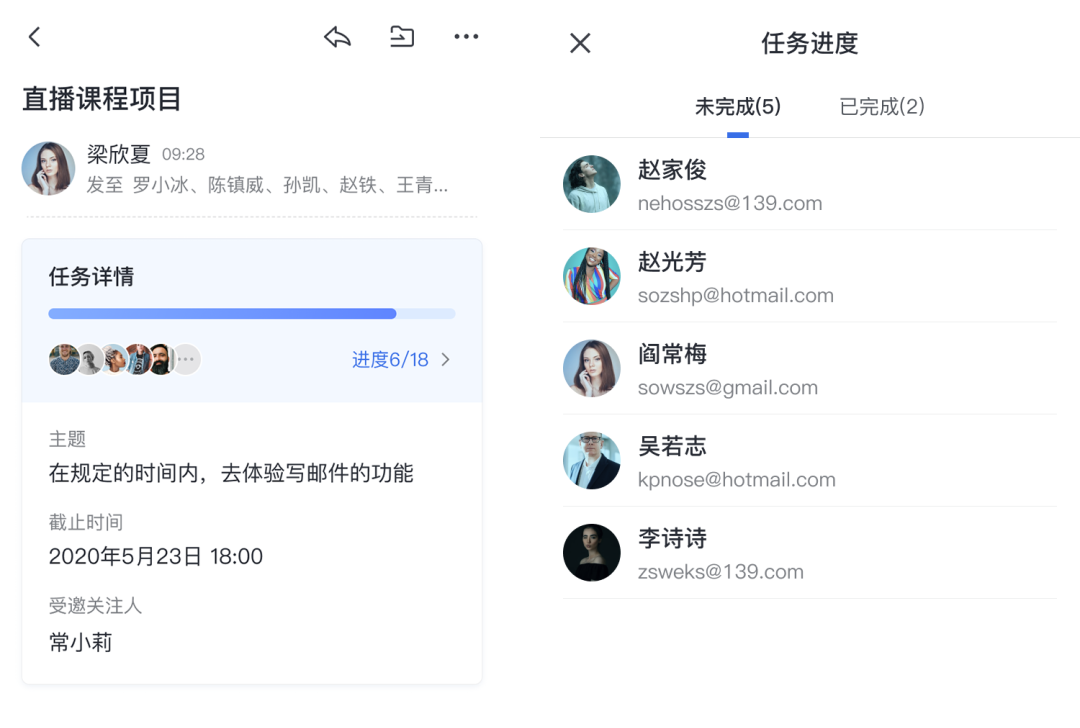Click the reply arrow icon

point(338,37)
